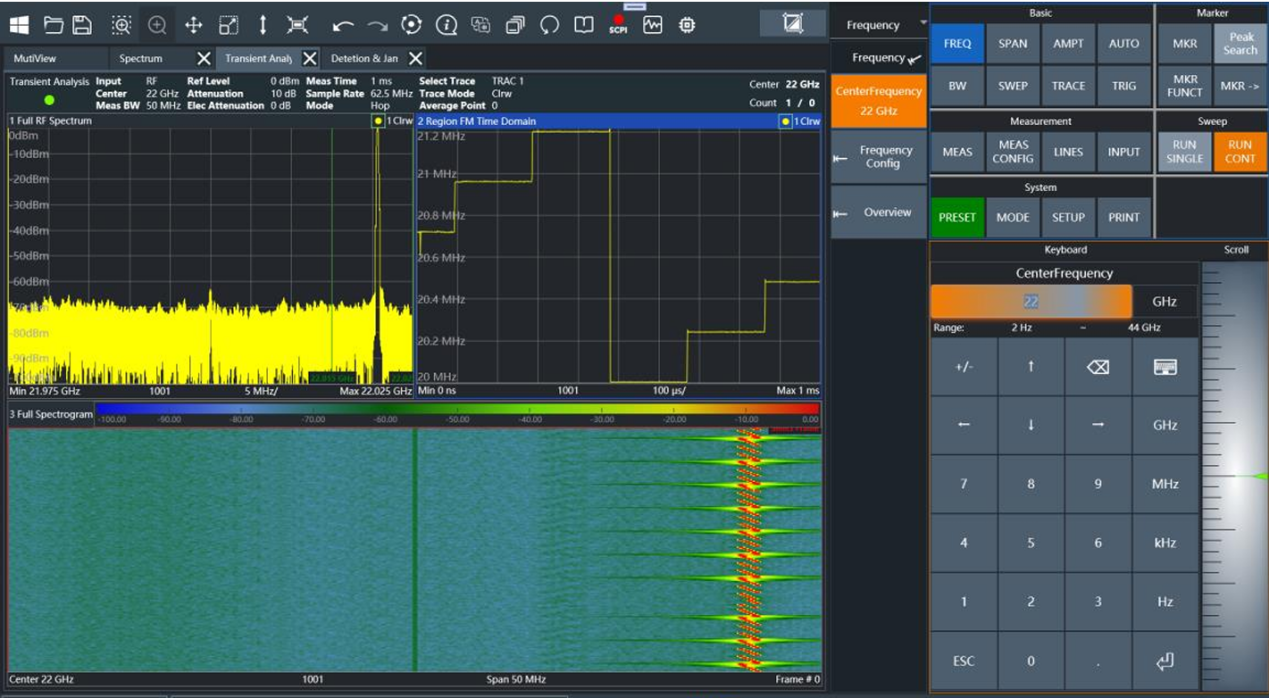Select the dashed-box zoom region tool
Image resolution: width=1269 pixels, height=698 pixels.
click(121, 25)
